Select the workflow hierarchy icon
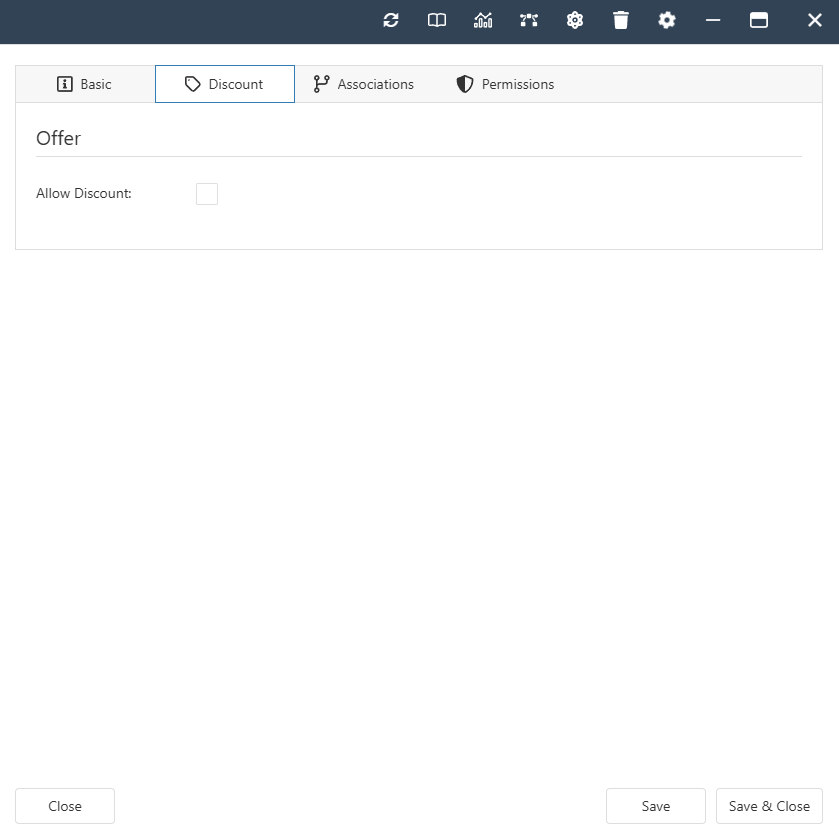 [529, 20]
